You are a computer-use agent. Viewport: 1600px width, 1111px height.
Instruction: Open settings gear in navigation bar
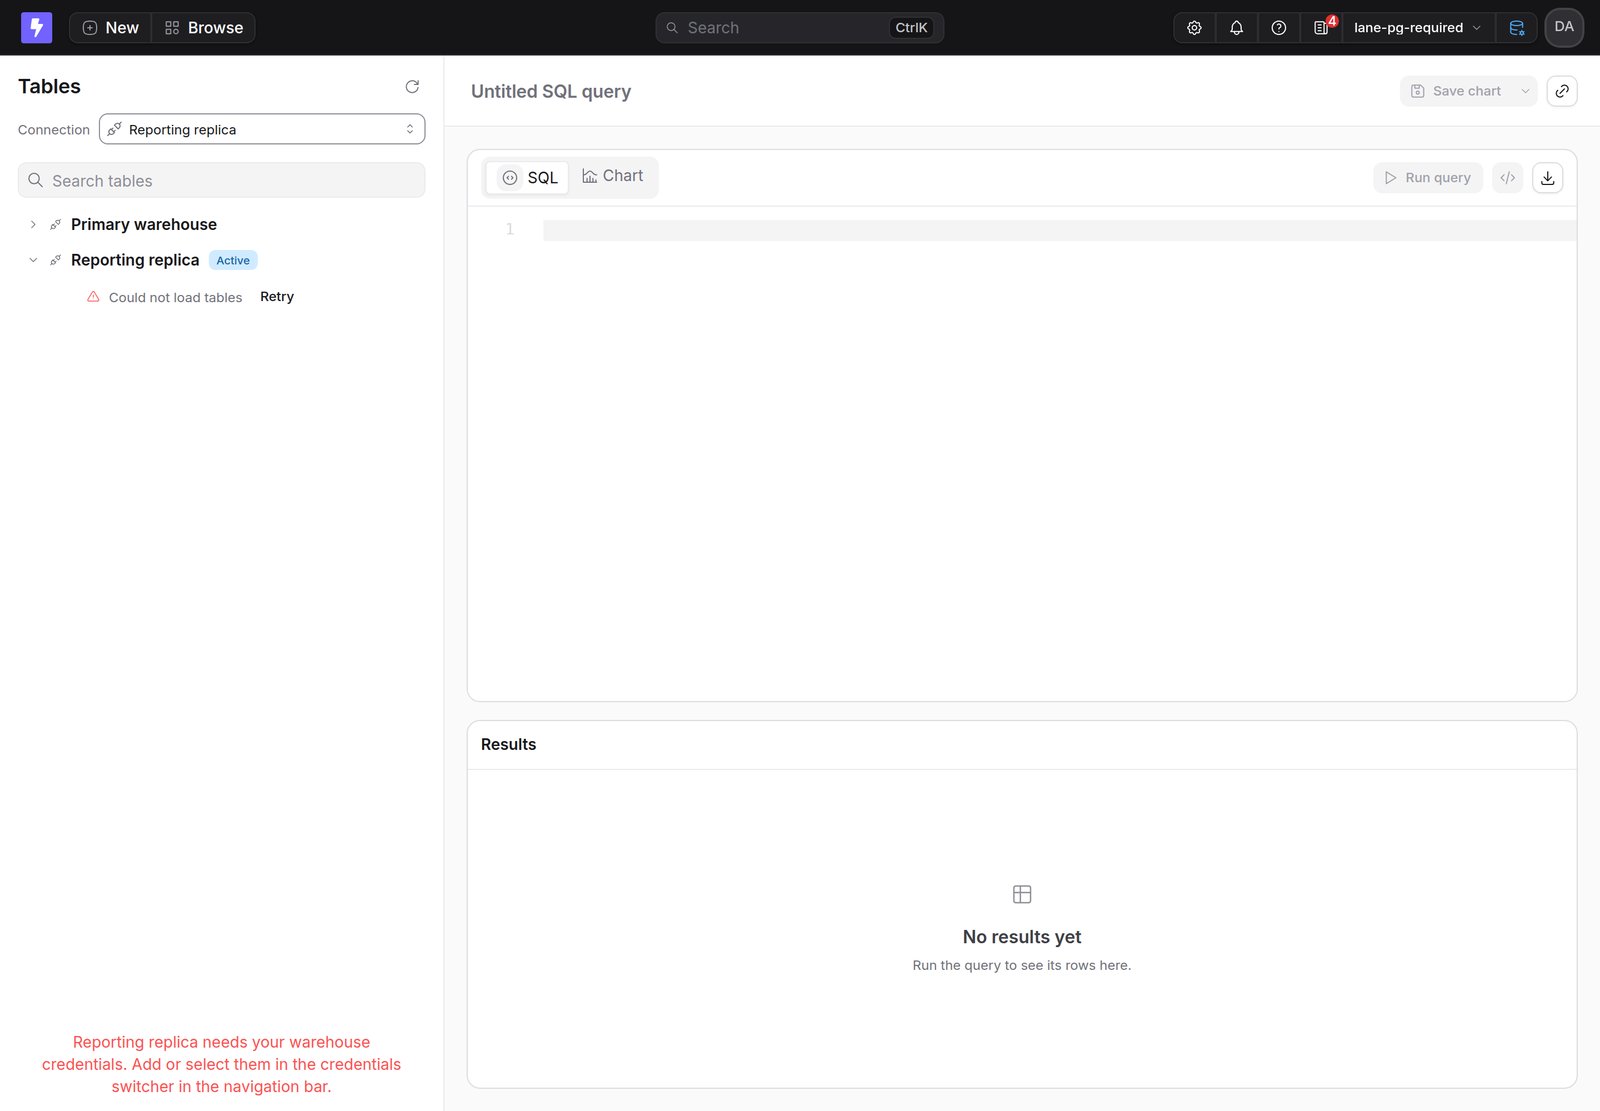coord(1194,28)
